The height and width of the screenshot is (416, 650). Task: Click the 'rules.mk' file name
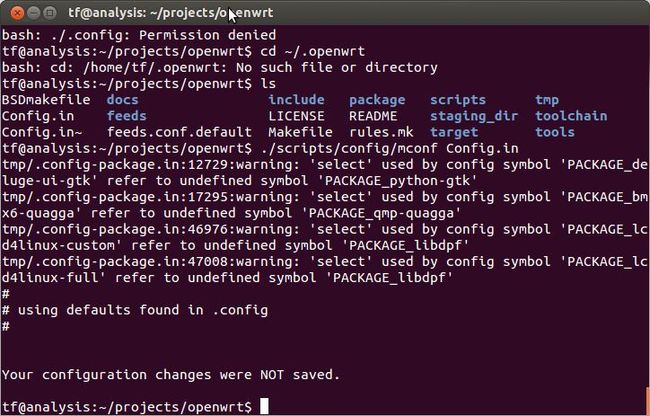(381, 132)
